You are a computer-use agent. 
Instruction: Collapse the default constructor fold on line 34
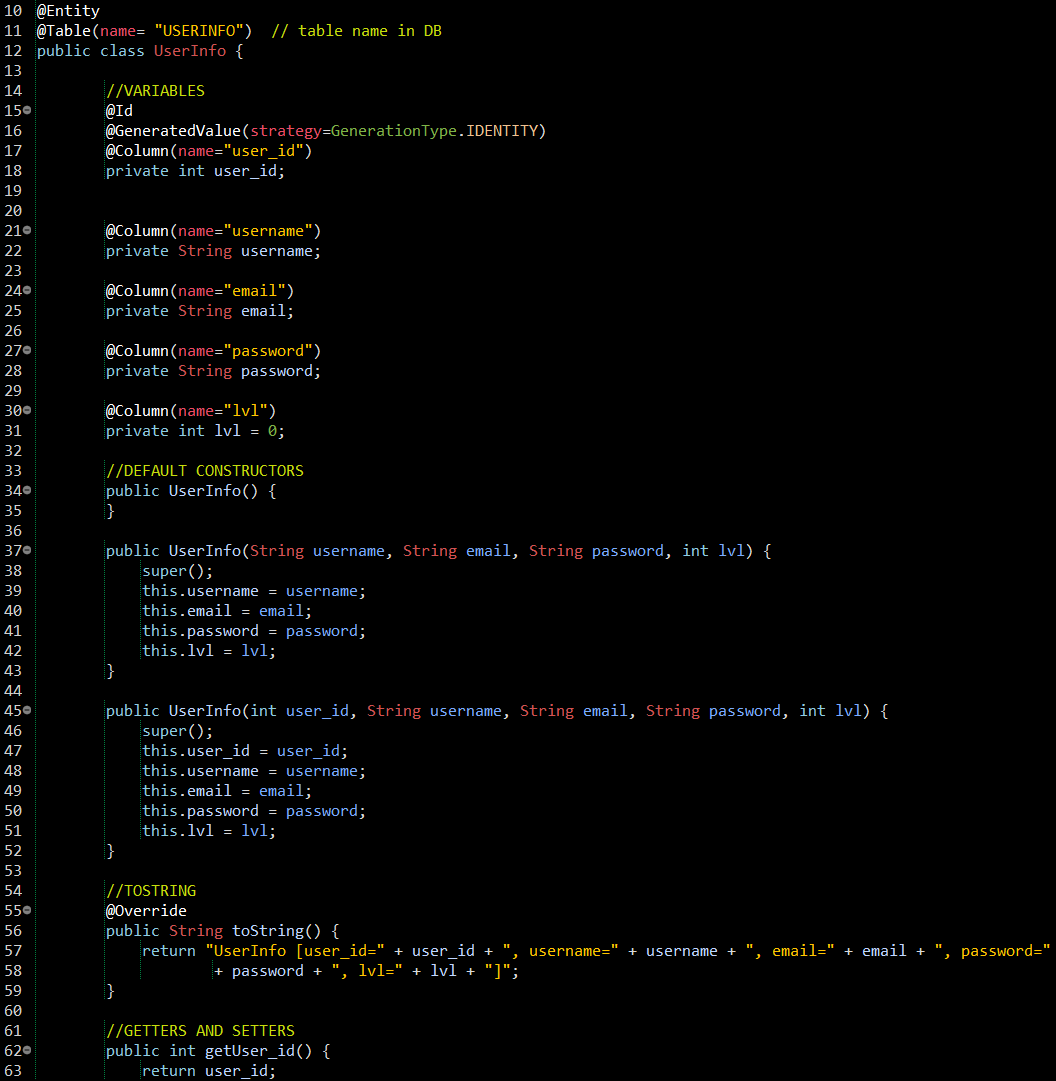pyautogui.click(x=27, y=489)
